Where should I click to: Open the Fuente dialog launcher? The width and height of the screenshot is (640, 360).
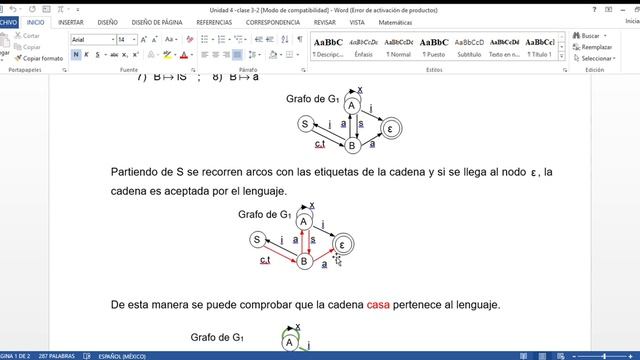coord(193,70)
